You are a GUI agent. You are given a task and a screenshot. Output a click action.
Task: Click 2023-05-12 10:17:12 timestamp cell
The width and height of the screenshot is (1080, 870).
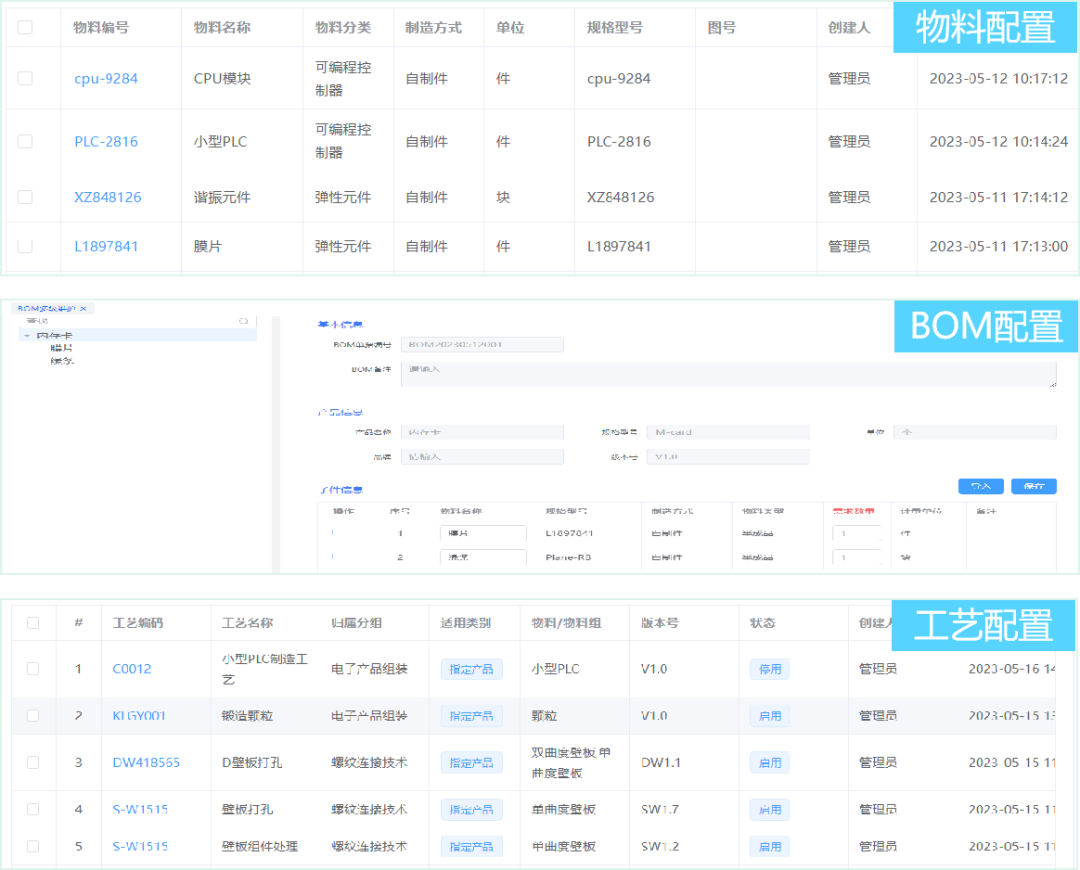(x=999, y=79)
